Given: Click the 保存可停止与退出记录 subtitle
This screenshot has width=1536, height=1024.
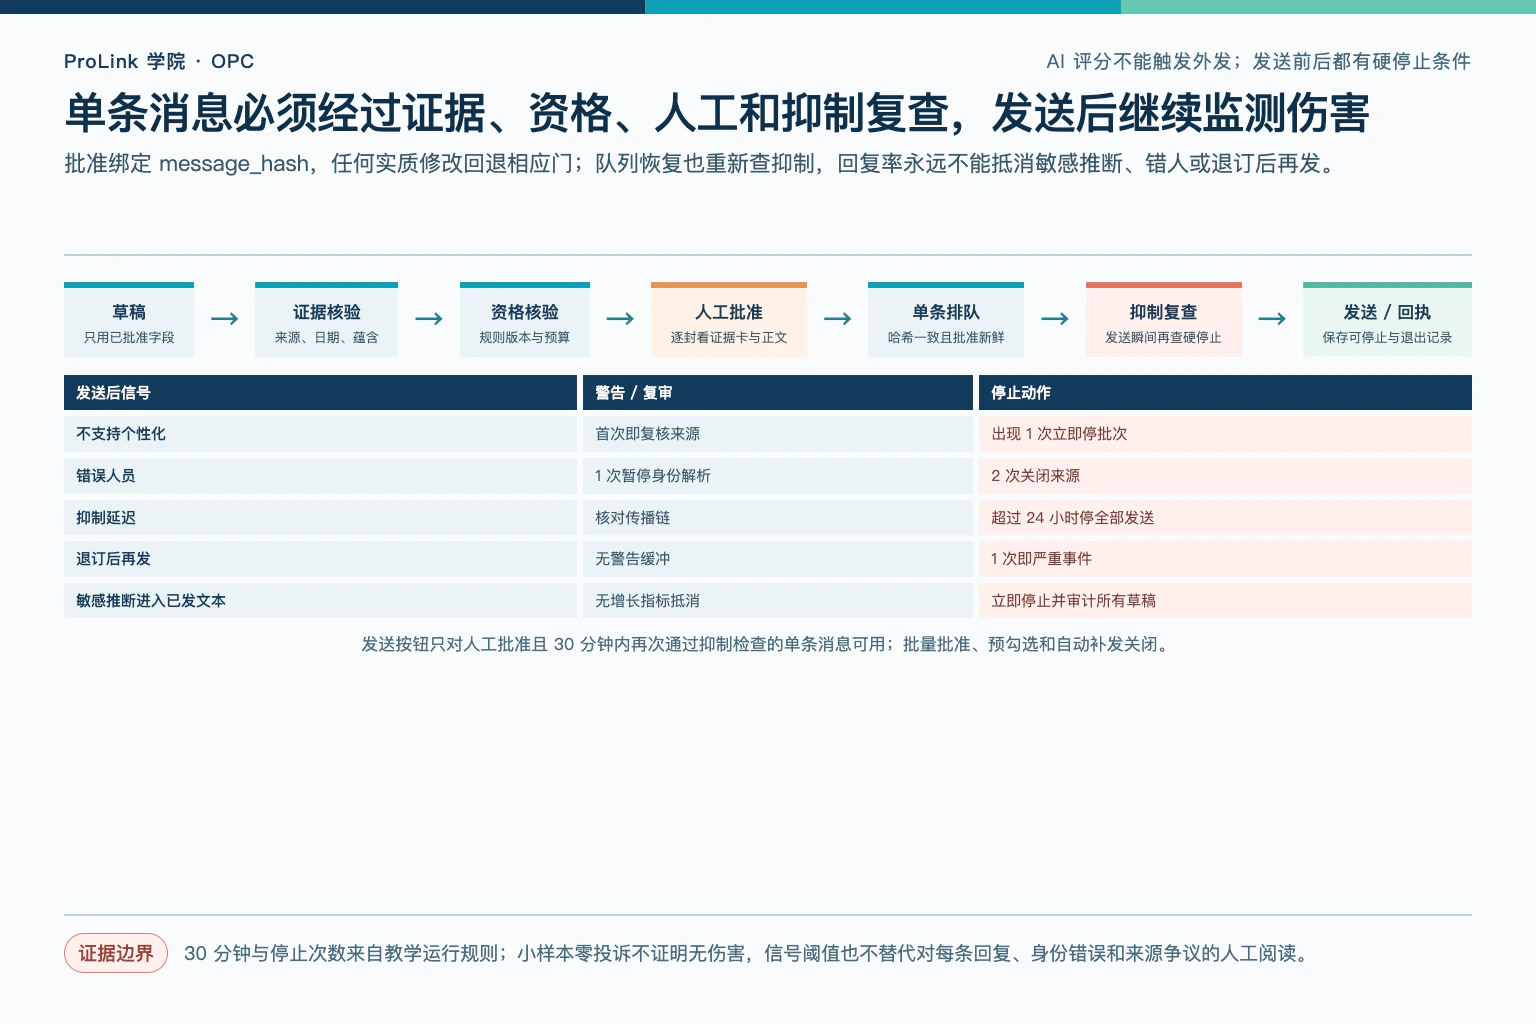Looking at the screenshot, I should click(x=1387, y=338).
